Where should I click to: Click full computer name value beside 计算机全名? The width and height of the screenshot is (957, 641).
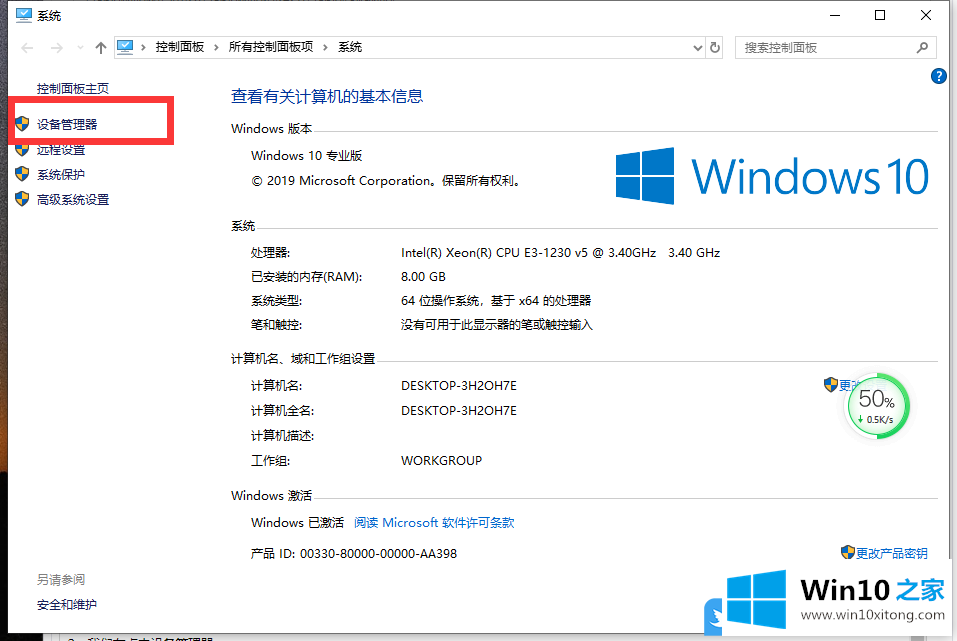pos(459,411)
